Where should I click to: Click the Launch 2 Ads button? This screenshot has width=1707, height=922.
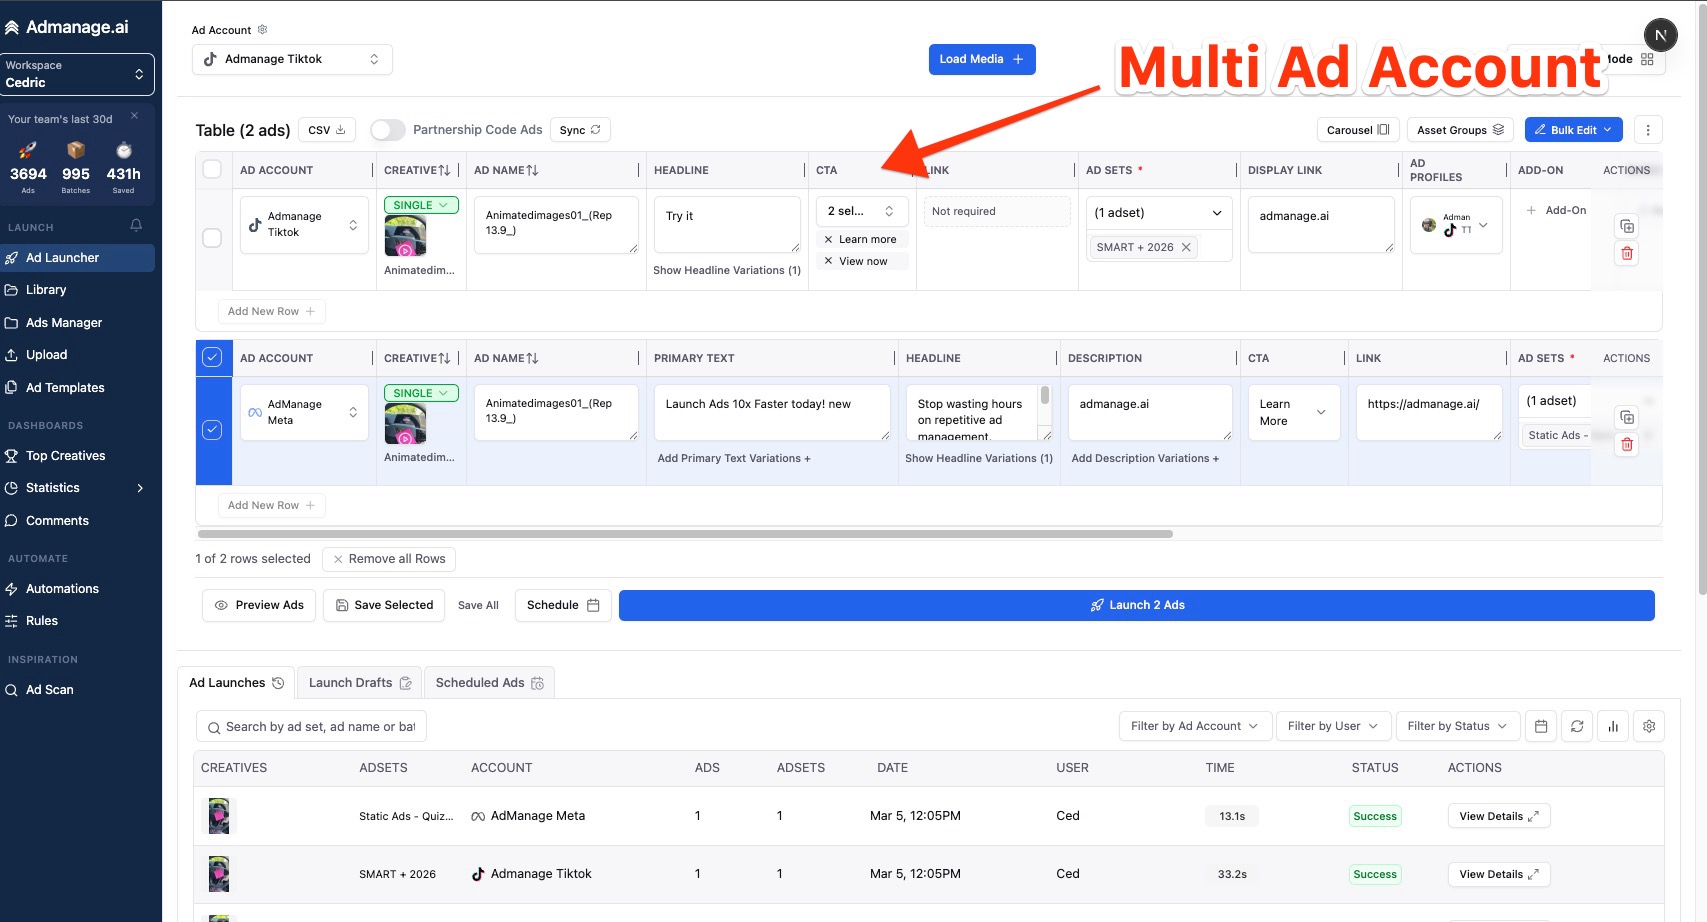pyautogui.click(x=1136, y=605)
